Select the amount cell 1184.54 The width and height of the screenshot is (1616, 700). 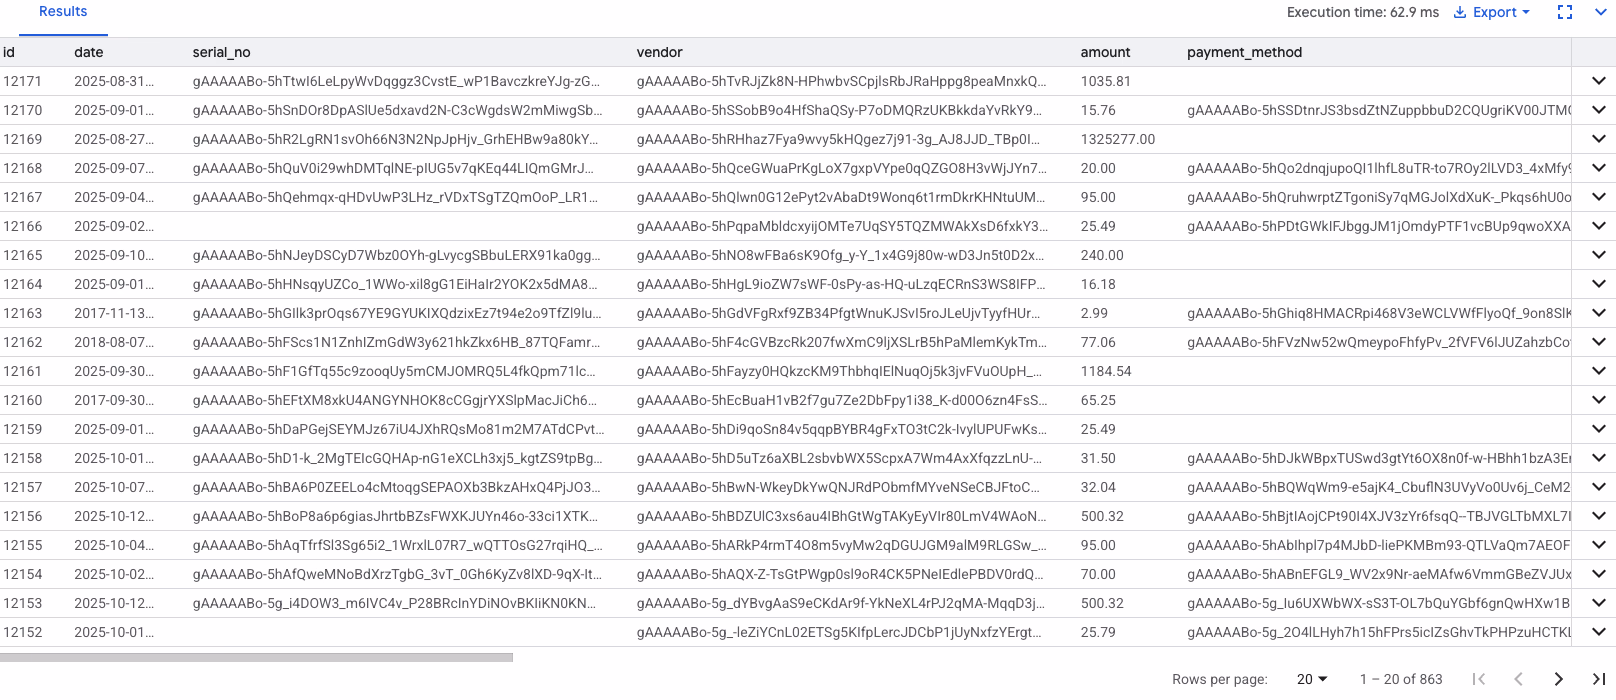tap(1106, 371)
